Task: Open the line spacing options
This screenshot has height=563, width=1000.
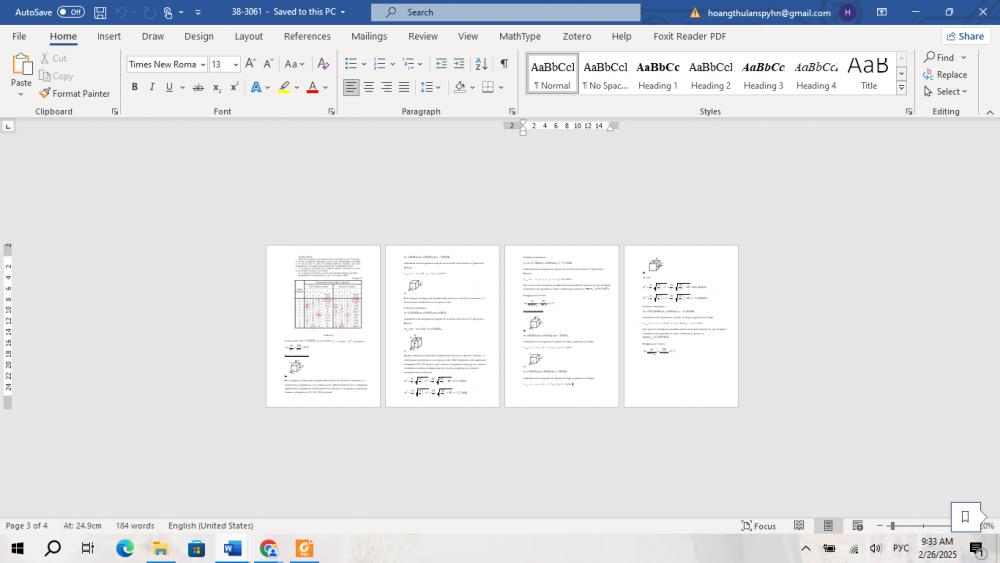Action: 428,88
